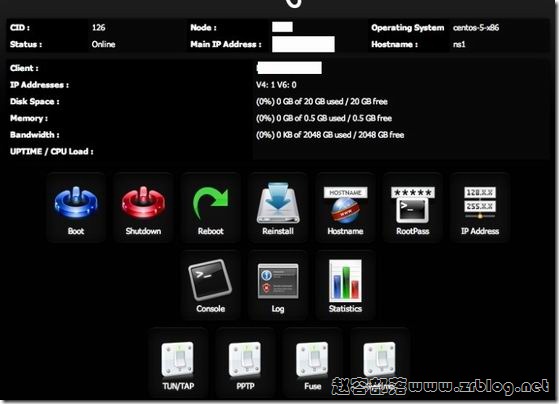
Task: Open the Hostname globe icon
Action: click(x=345, y=205)
